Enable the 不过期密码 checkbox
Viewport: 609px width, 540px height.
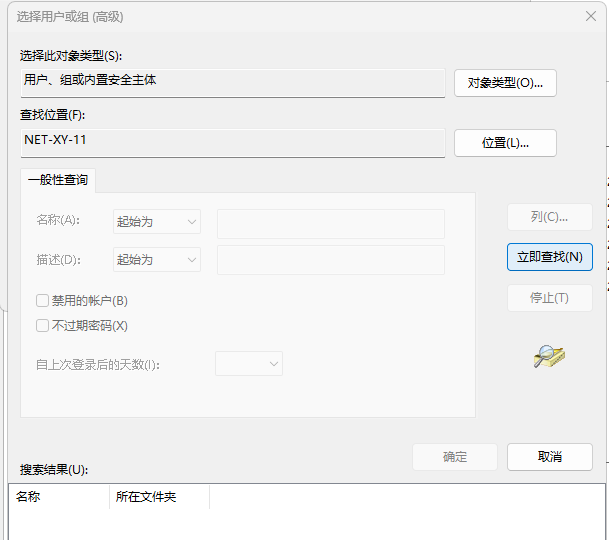click(x=43, y=325)
